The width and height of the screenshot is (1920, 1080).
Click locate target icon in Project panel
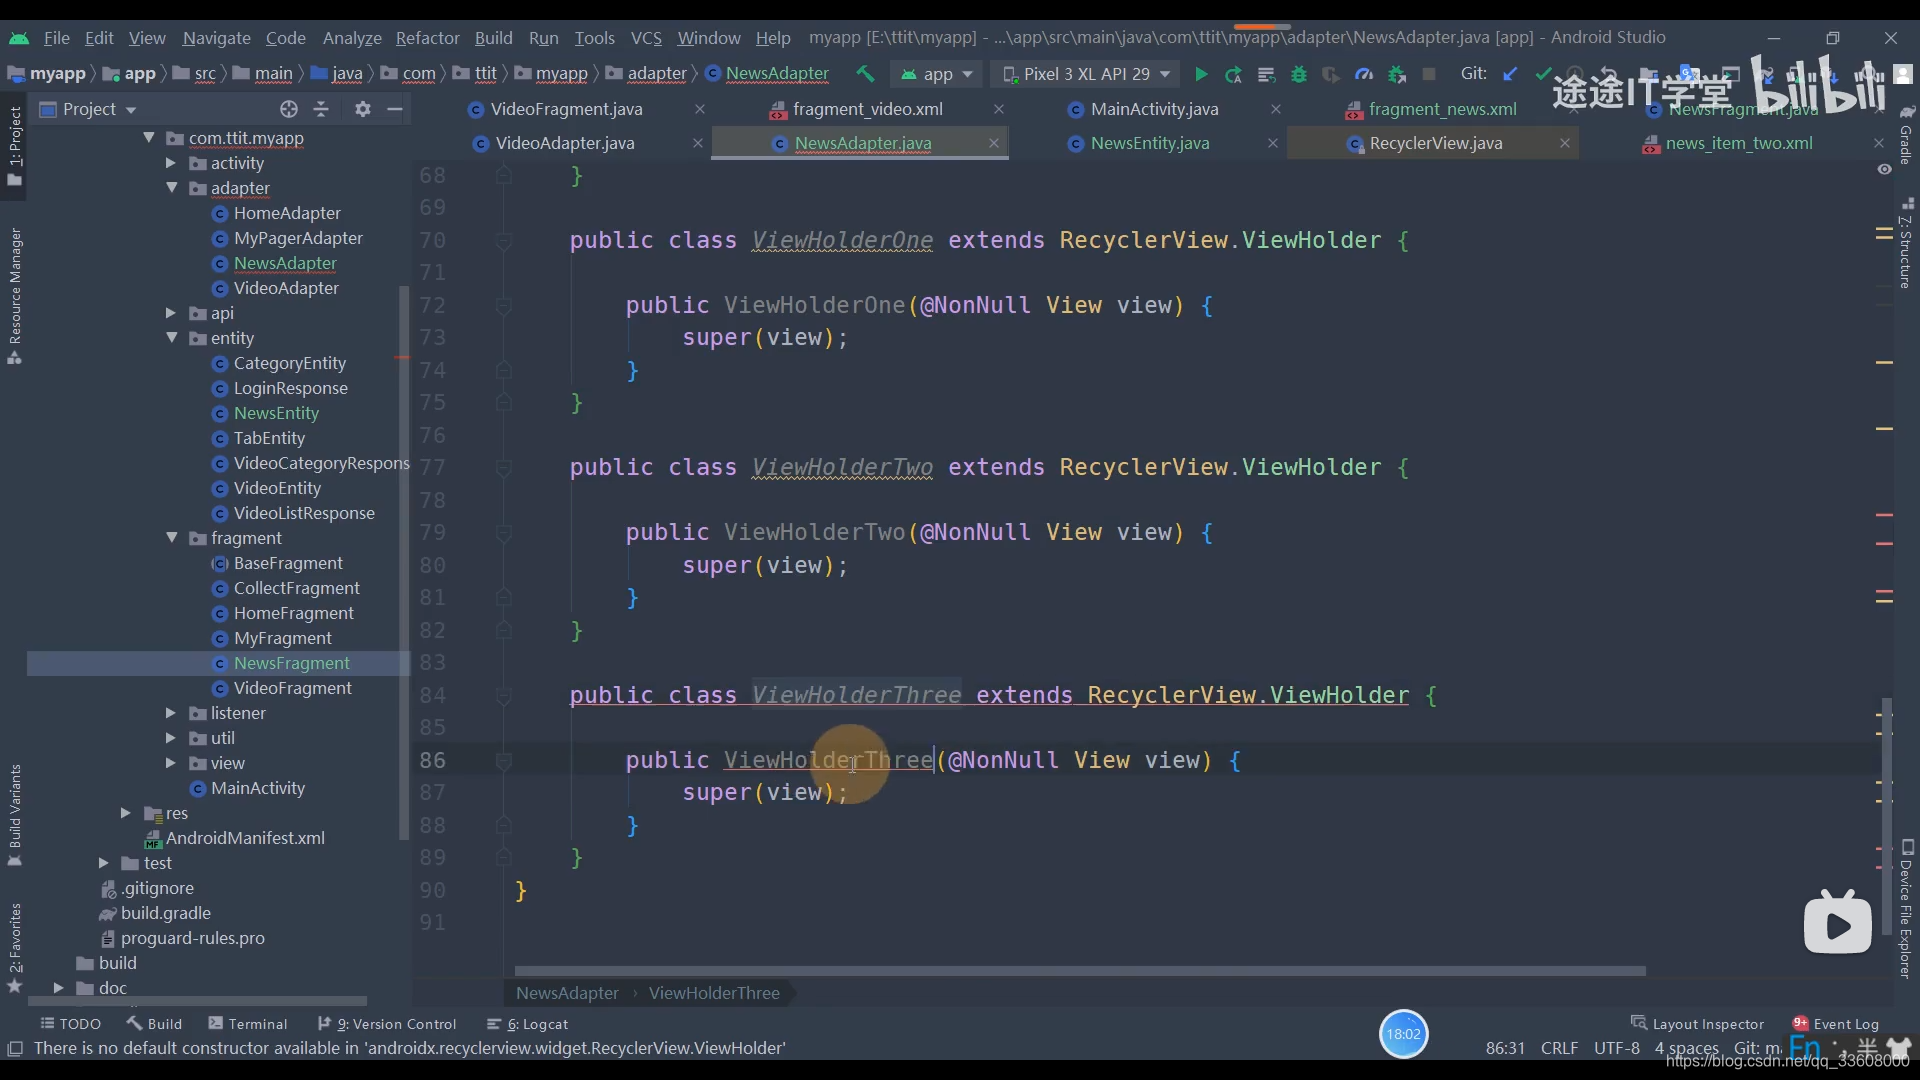[289, 109]
